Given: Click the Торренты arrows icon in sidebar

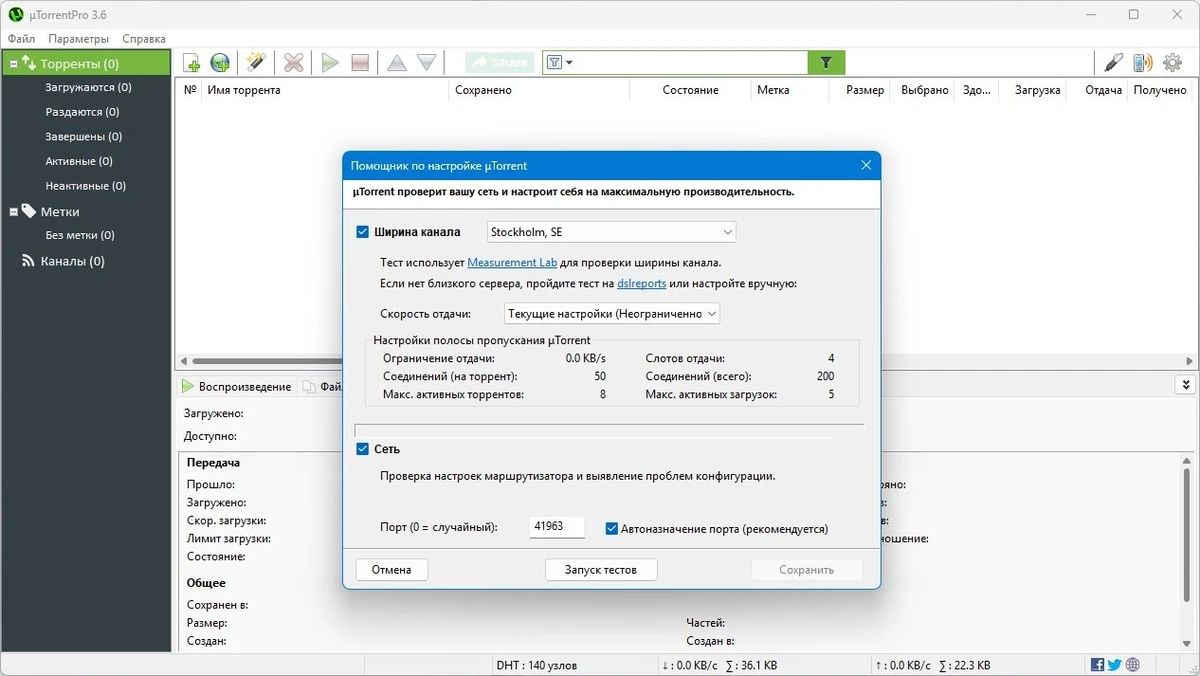Looking at the screenshot, I should (x=29, y=63).
